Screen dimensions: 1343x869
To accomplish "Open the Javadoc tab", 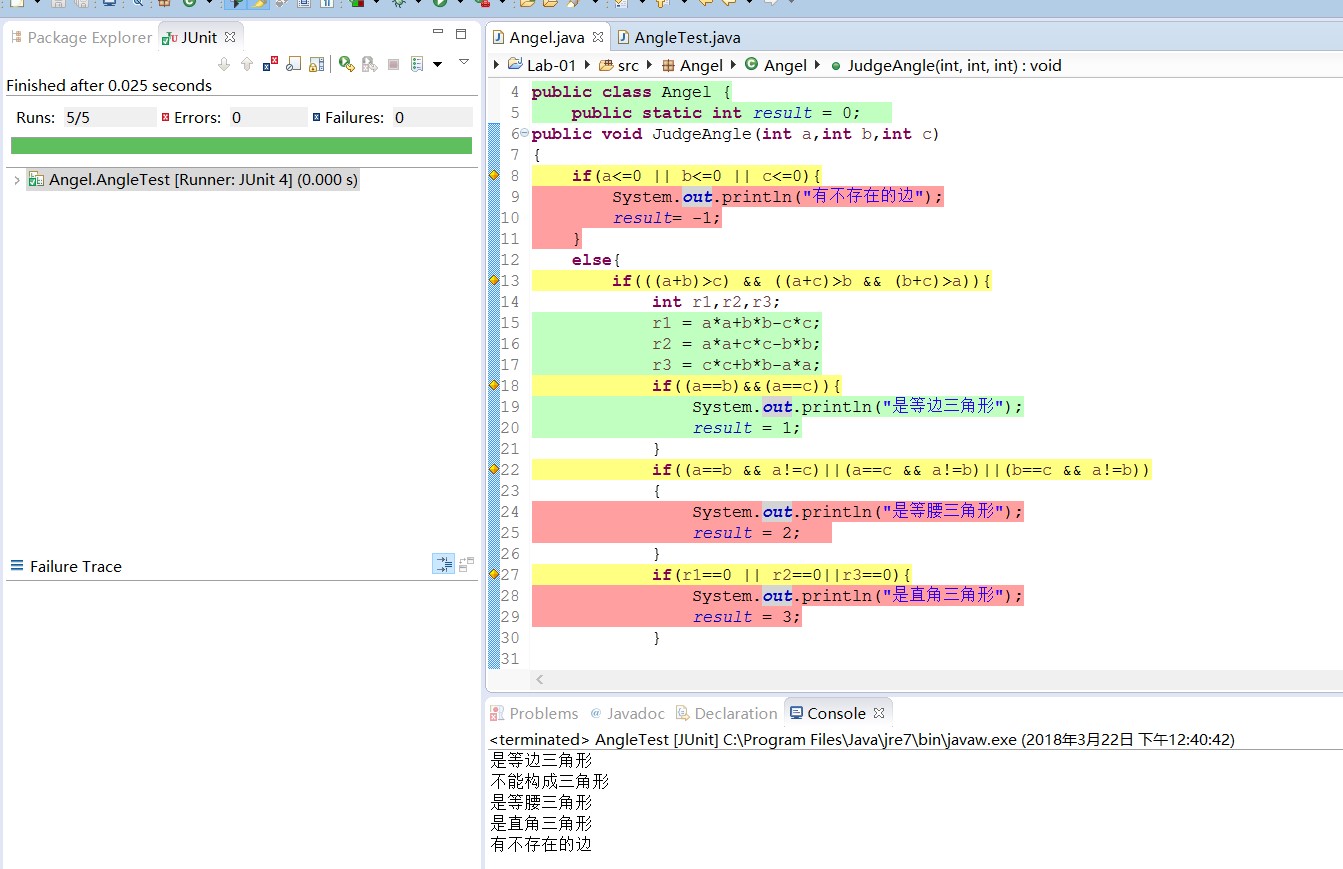I will (635, 713).
